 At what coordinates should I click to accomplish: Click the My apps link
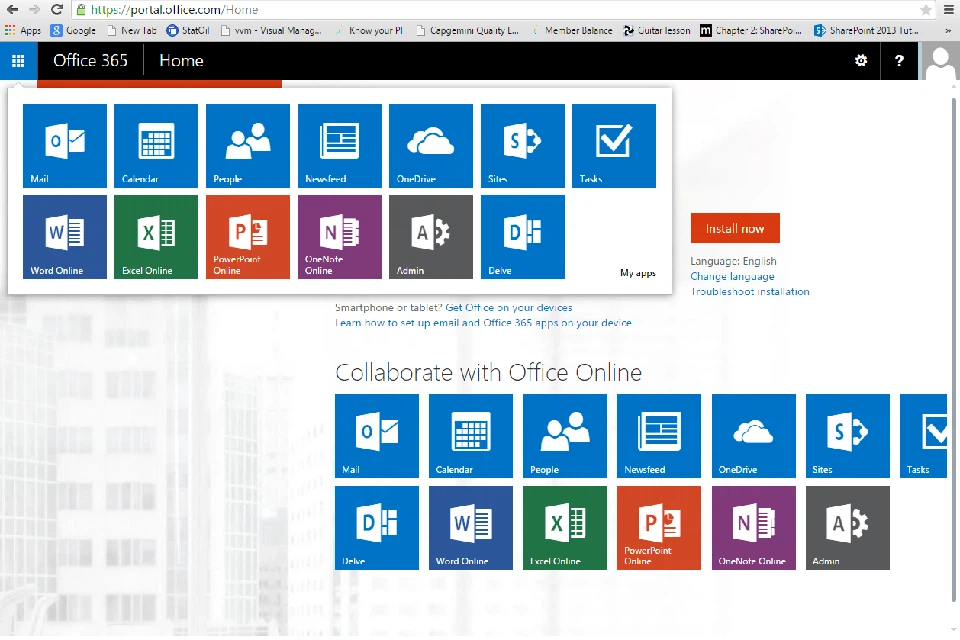(x=637, y=273)
